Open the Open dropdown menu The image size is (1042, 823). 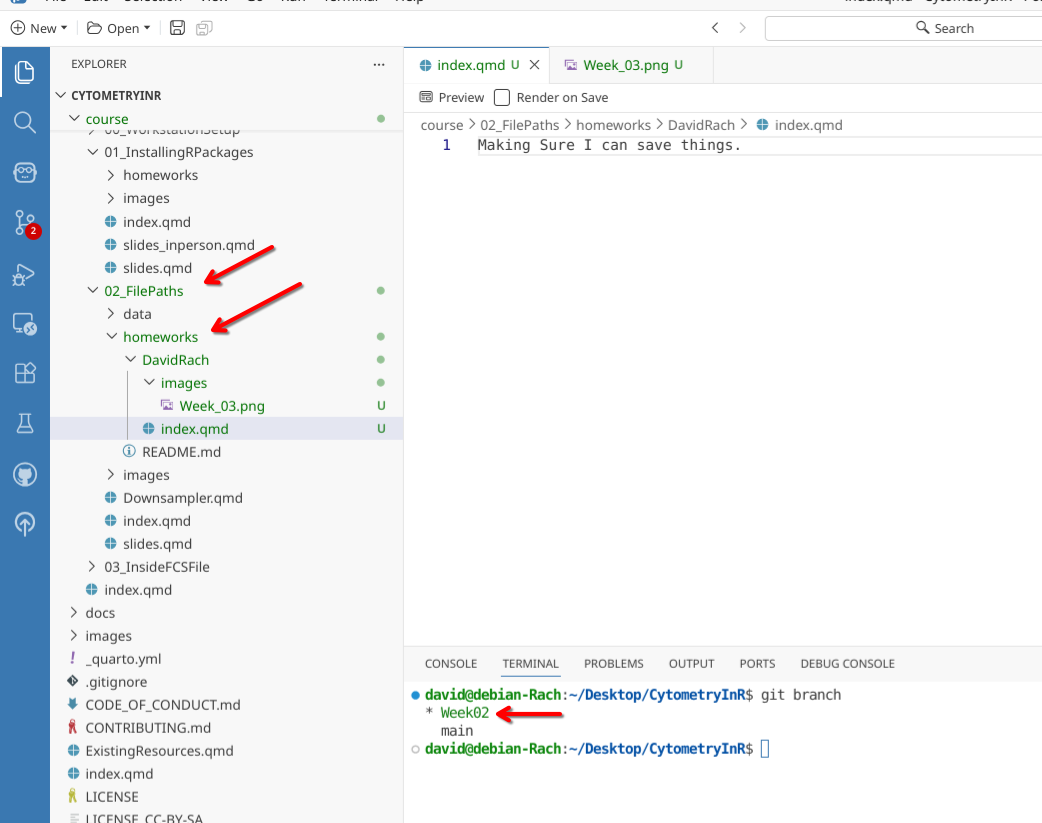coord(118,28)
